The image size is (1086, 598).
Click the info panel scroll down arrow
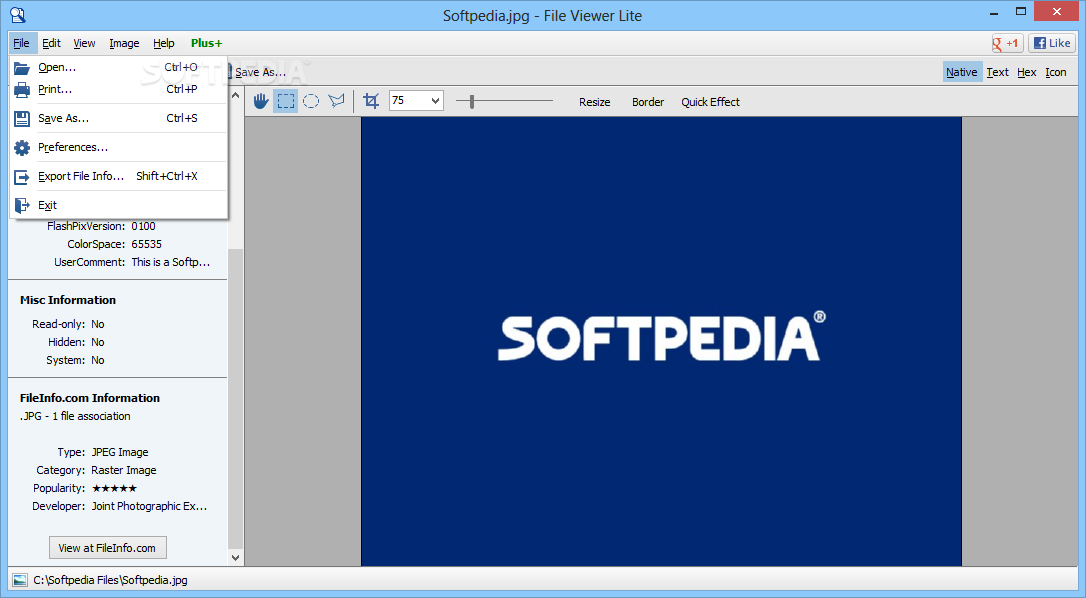[235, 557]
